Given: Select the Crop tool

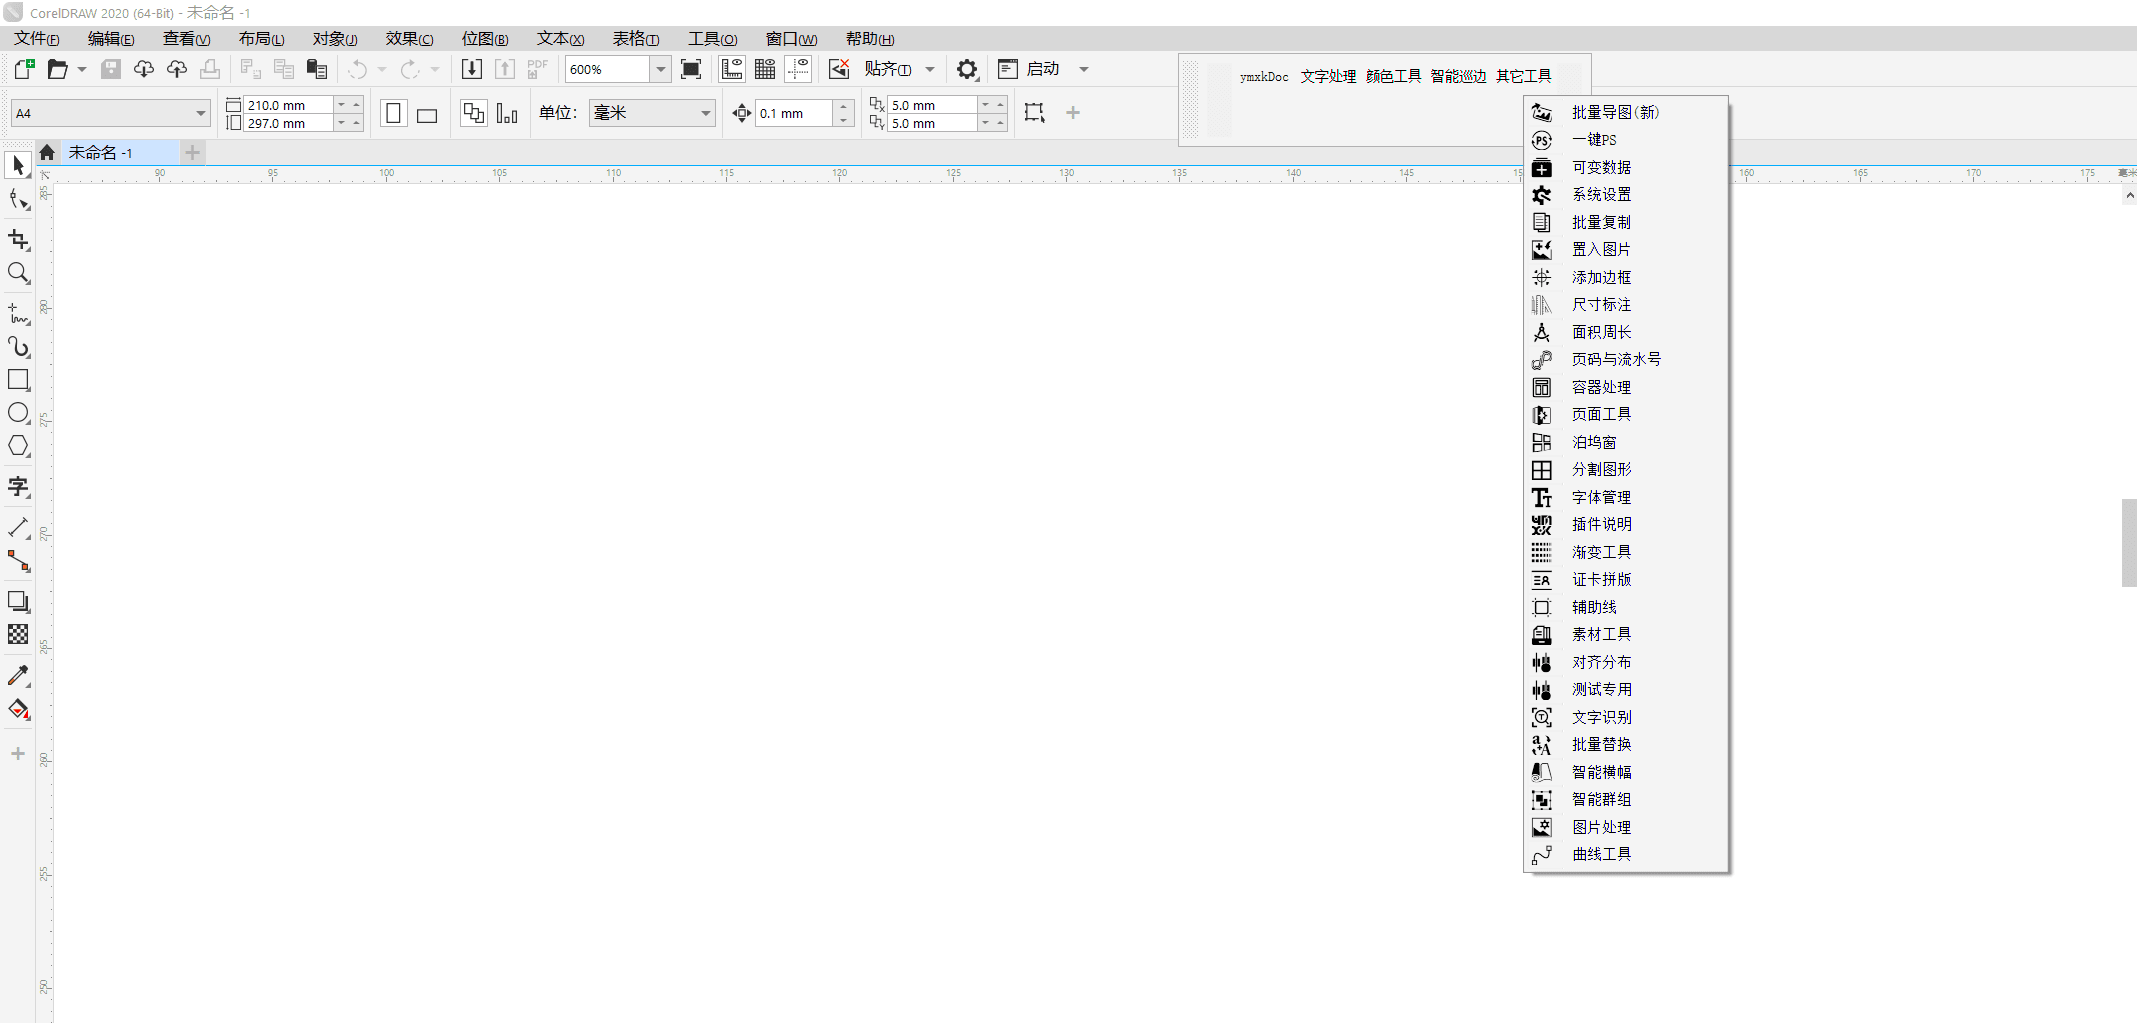Looking at the screenshot, I should coord(18,239).
